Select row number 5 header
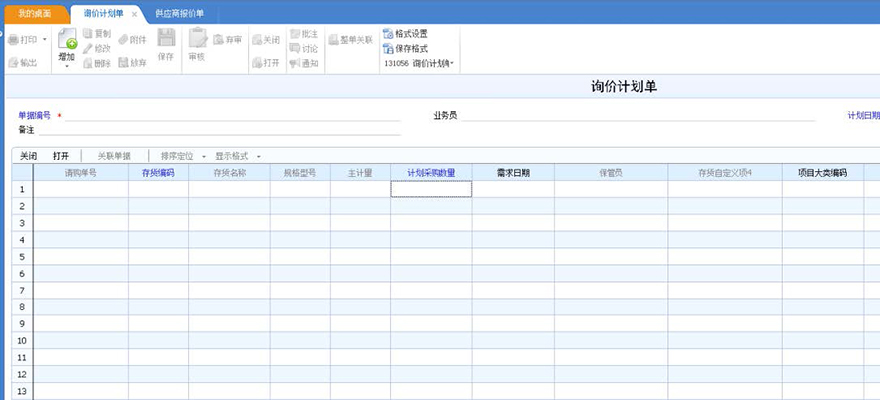This screenshot has height=400, width=880. pyautogui.click(x=22, y=256)
